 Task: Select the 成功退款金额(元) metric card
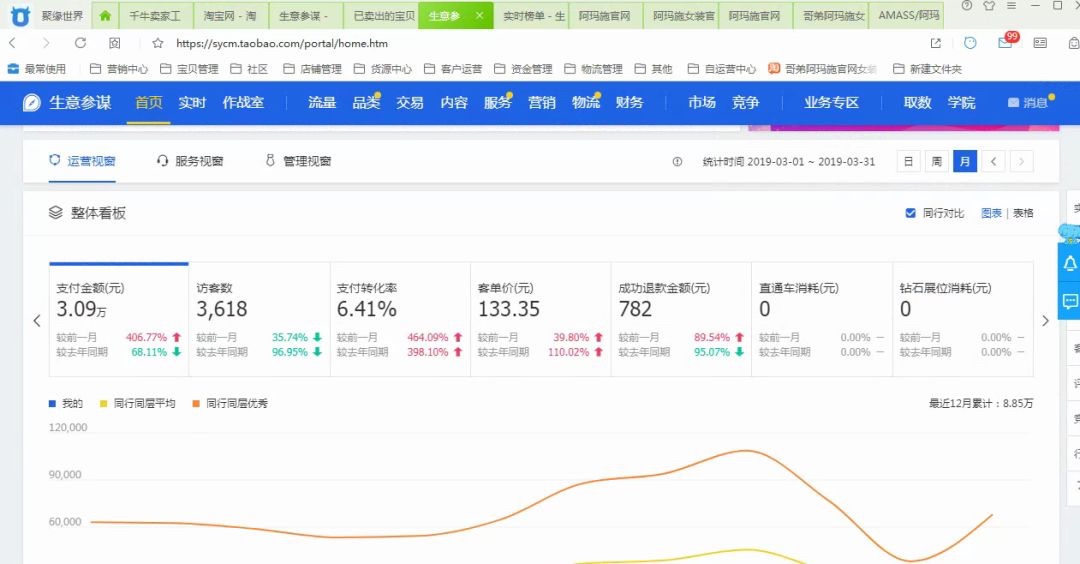tap(681, 320)
